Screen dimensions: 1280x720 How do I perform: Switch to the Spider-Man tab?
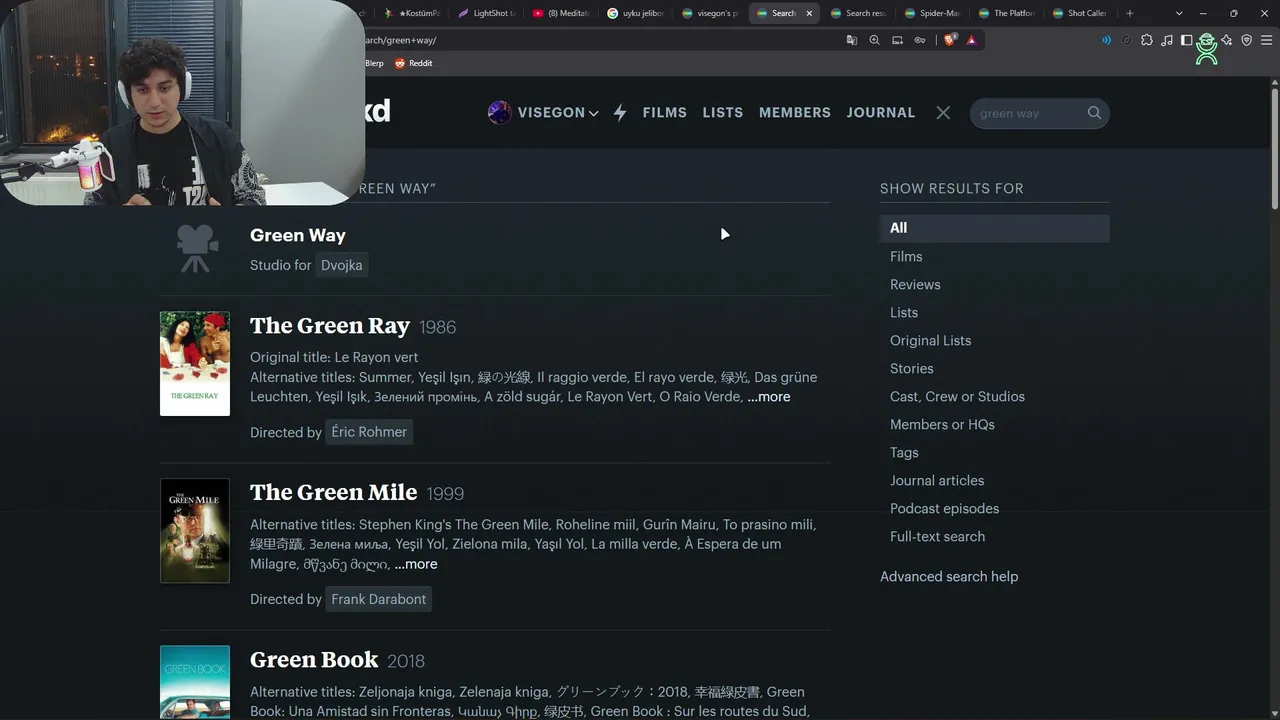[932, 13]
